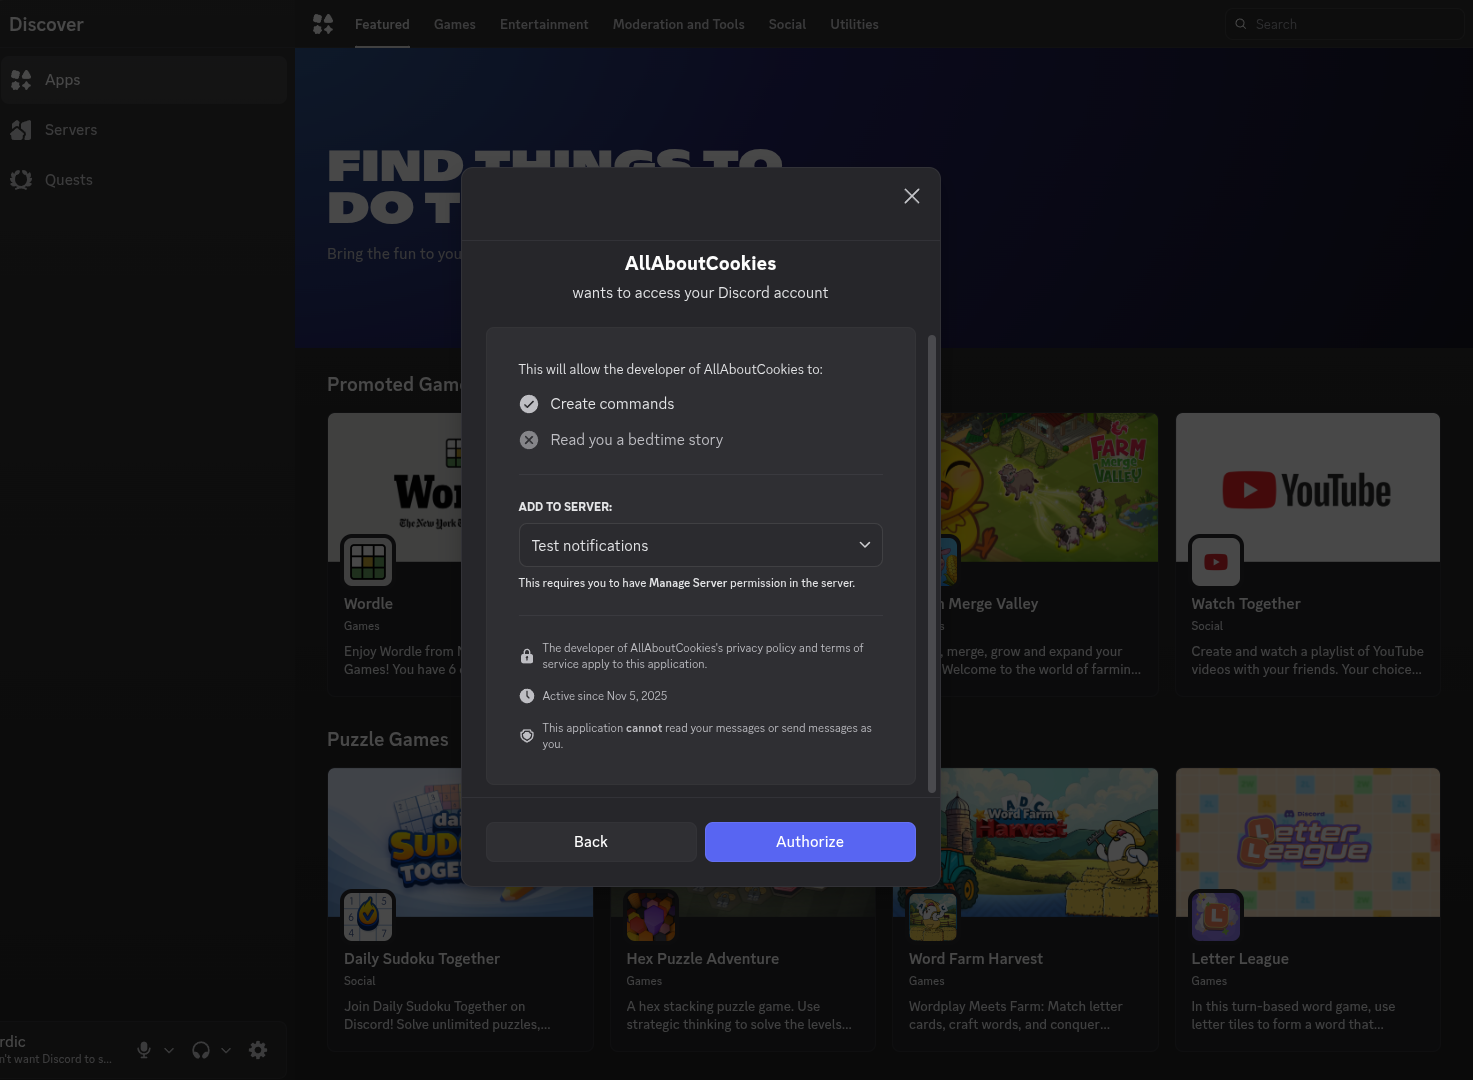Click the Letter League app icon
Image resolution: width=1473 pixels, height=1080 pixels.
tap(1215, 916)
